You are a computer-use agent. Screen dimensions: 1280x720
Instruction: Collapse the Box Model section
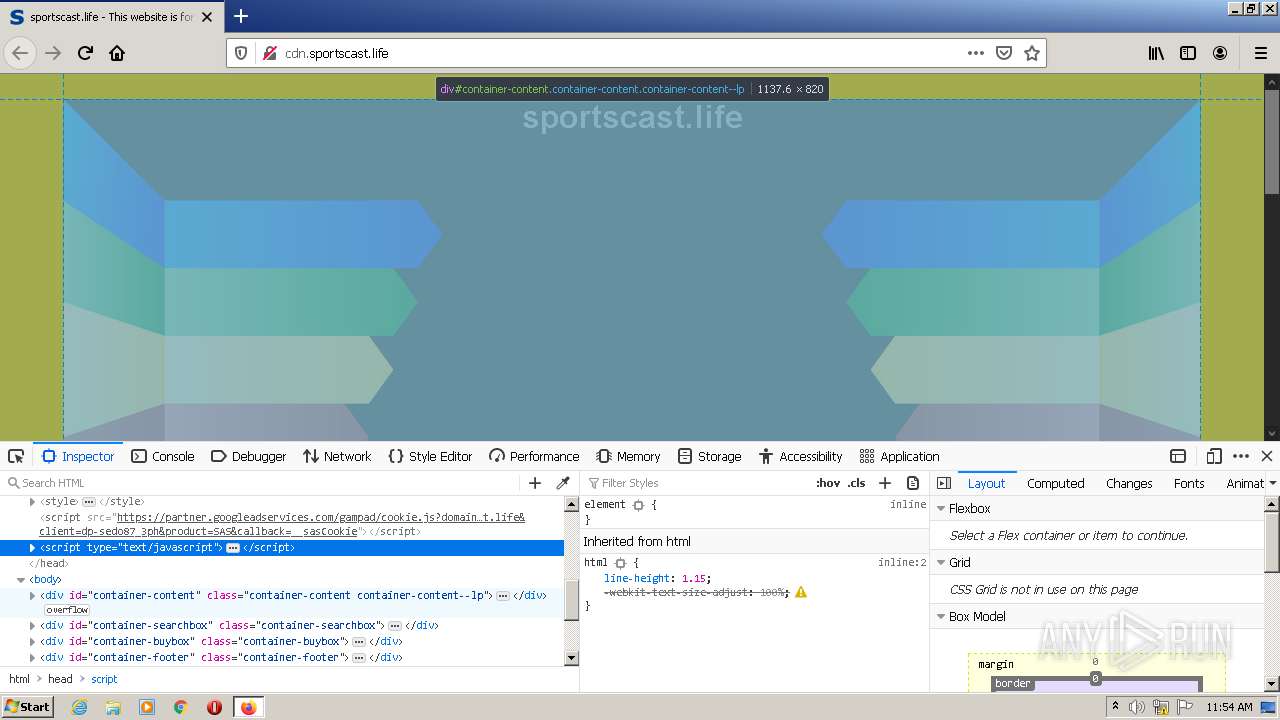pos(941,616)
